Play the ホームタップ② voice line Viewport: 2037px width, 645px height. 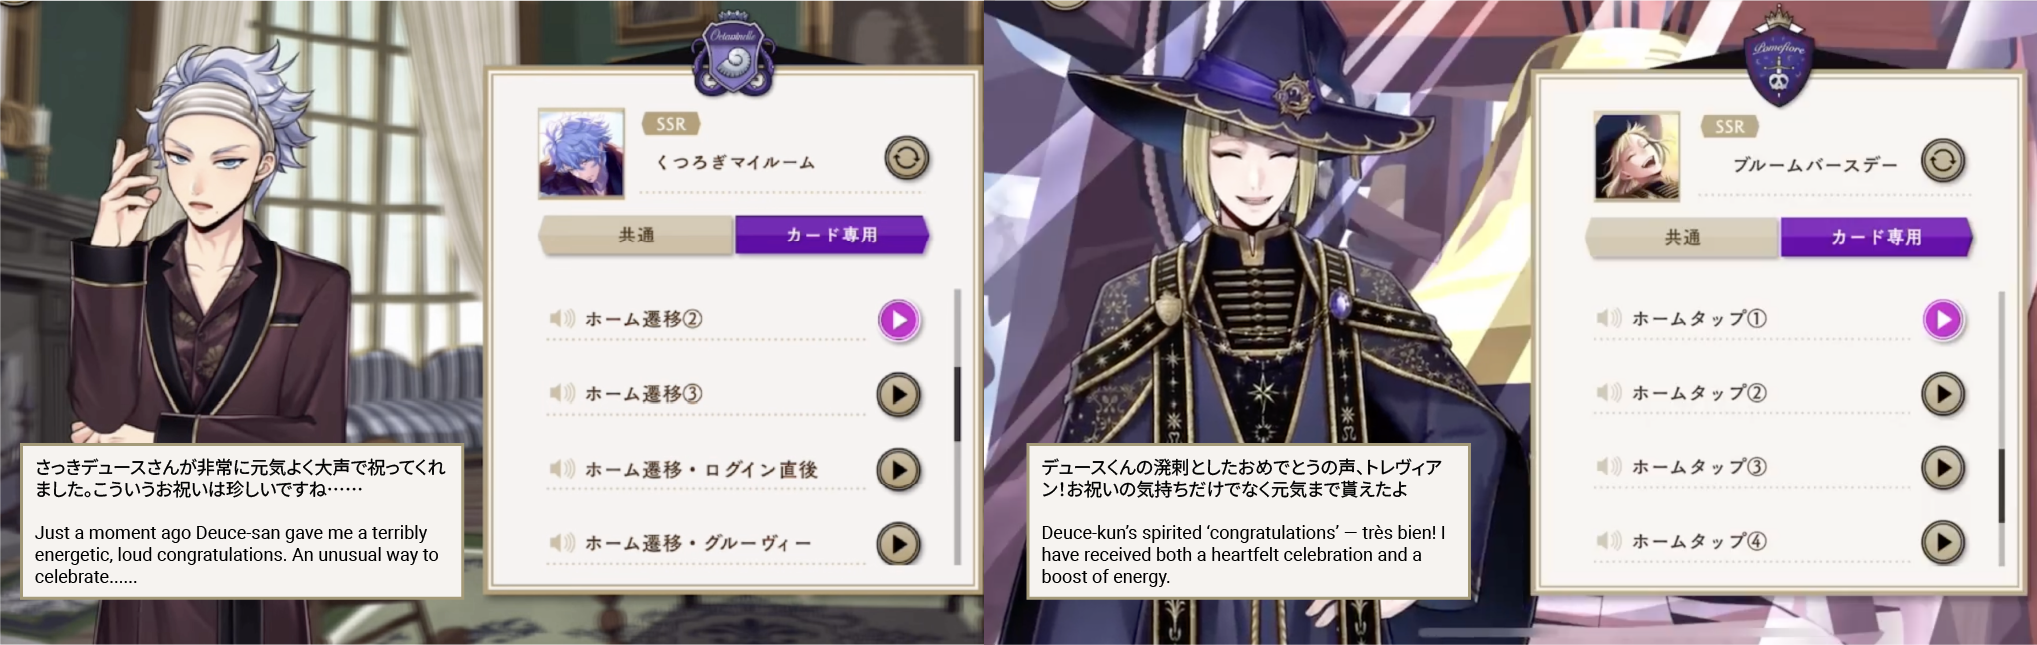click(1943, 394)
